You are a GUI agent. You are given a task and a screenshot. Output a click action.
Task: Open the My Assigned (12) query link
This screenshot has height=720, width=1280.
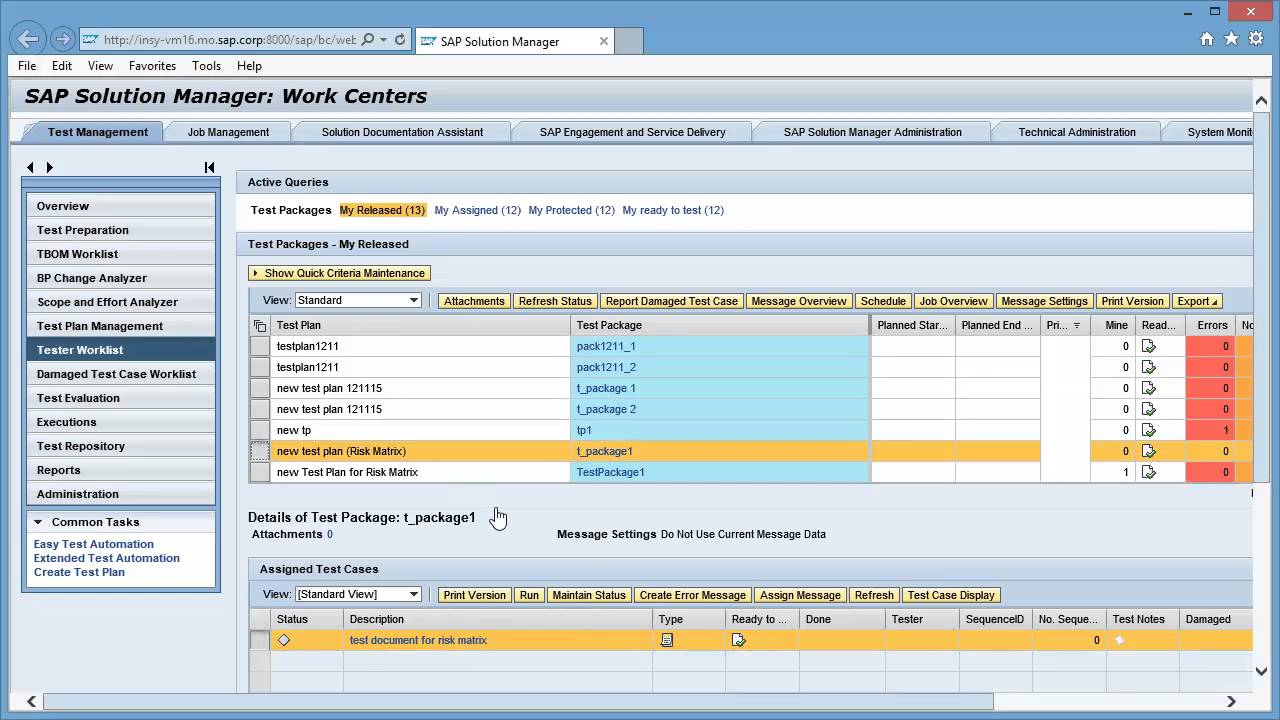coord(477,210)
